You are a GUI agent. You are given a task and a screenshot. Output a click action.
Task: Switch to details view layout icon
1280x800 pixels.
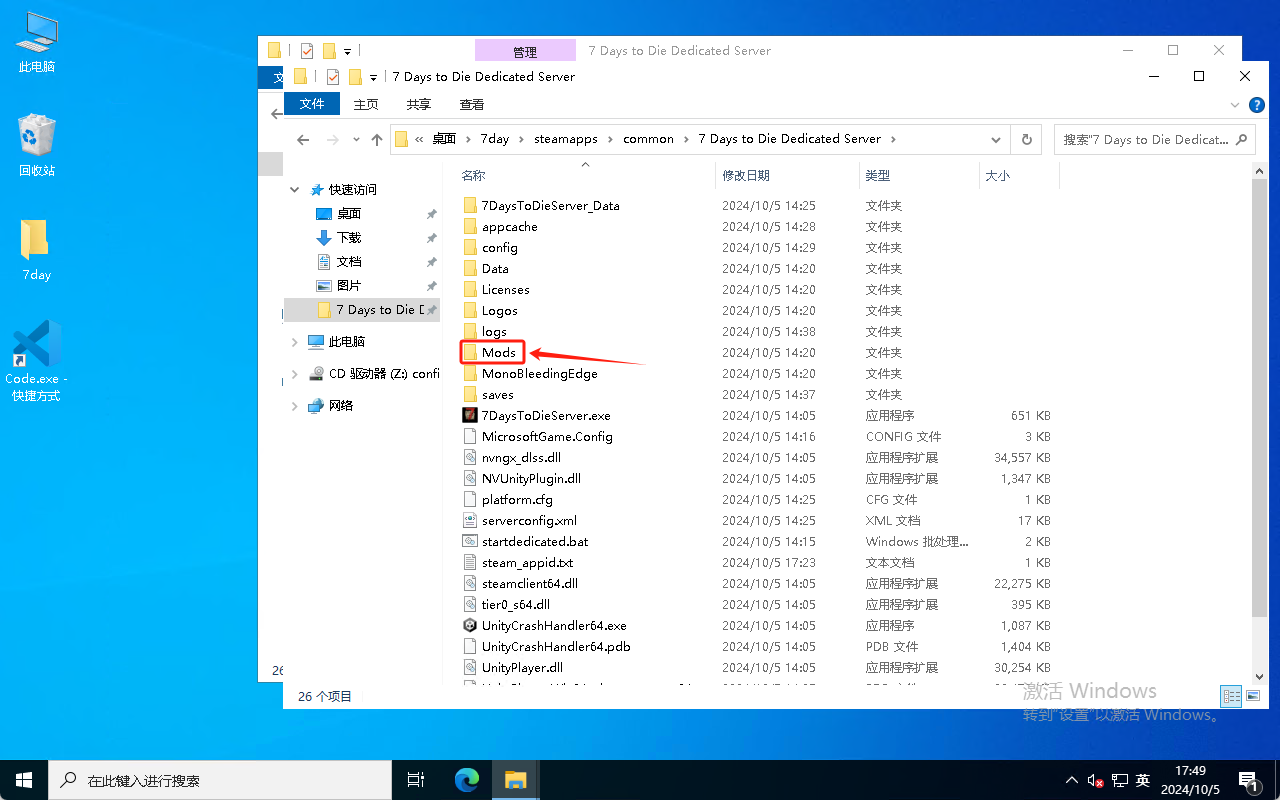[1231, 696]
